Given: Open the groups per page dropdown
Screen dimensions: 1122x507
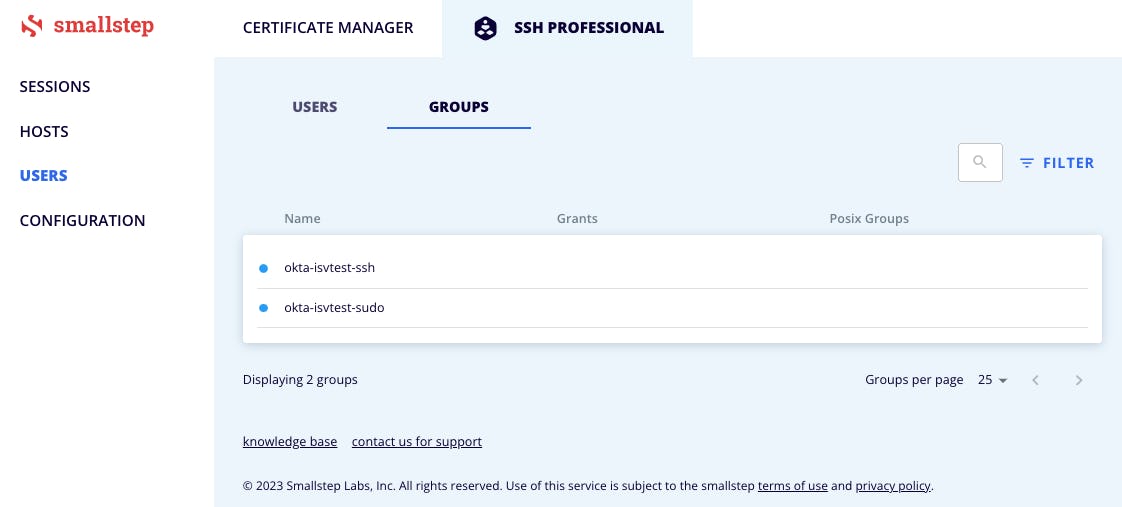Looking at the screenshot, I should tap(993, 380).
